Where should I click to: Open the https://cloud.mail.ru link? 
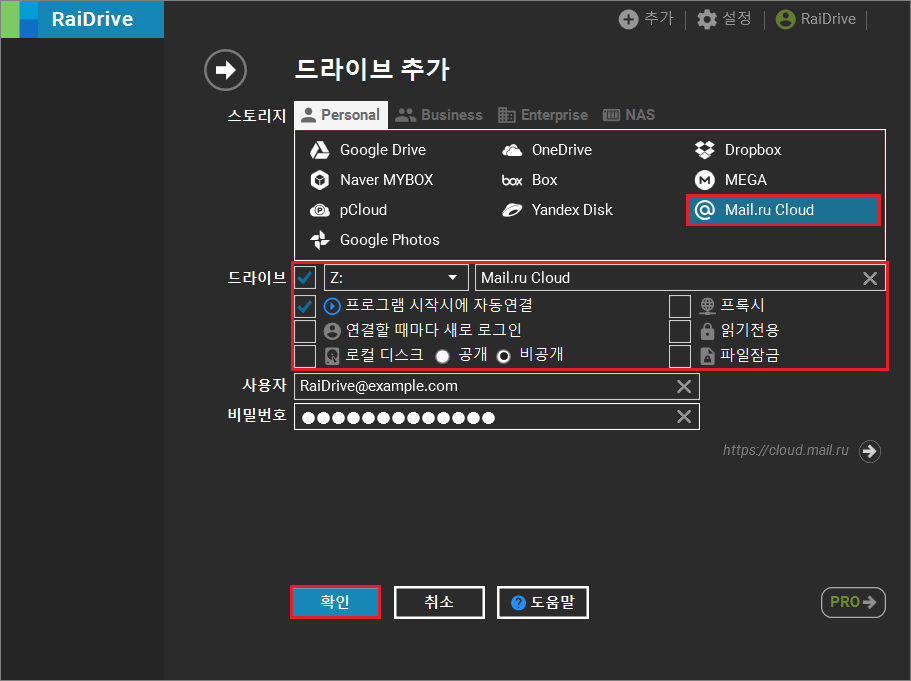(x=786, y=450)
